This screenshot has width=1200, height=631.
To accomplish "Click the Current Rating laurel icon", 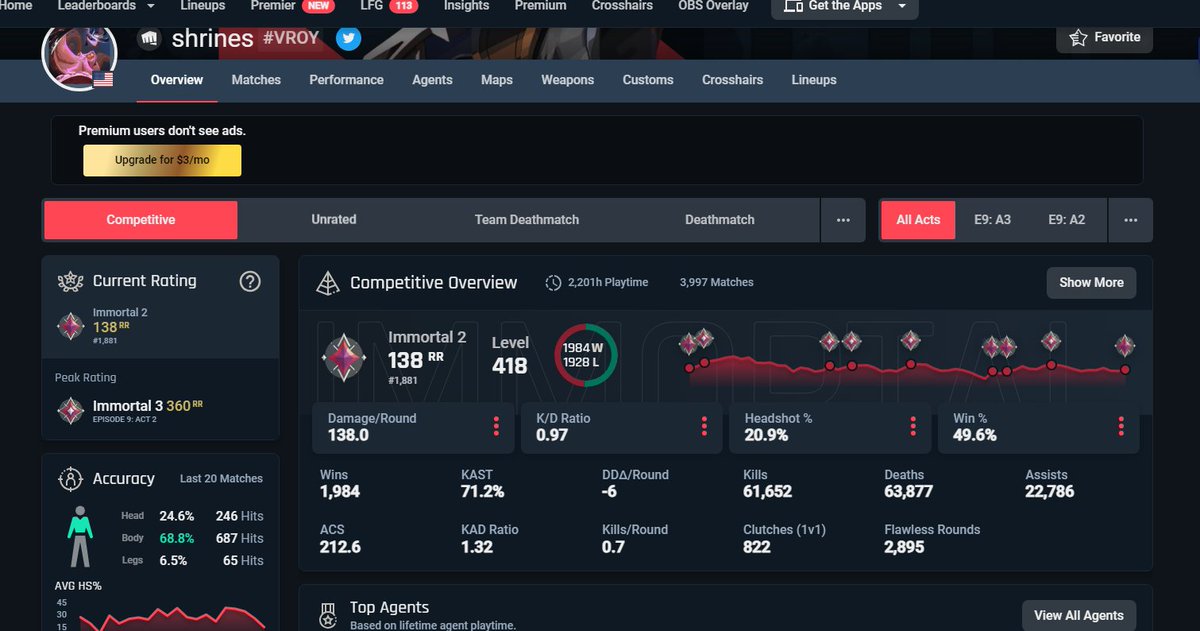I will point(71,281).
